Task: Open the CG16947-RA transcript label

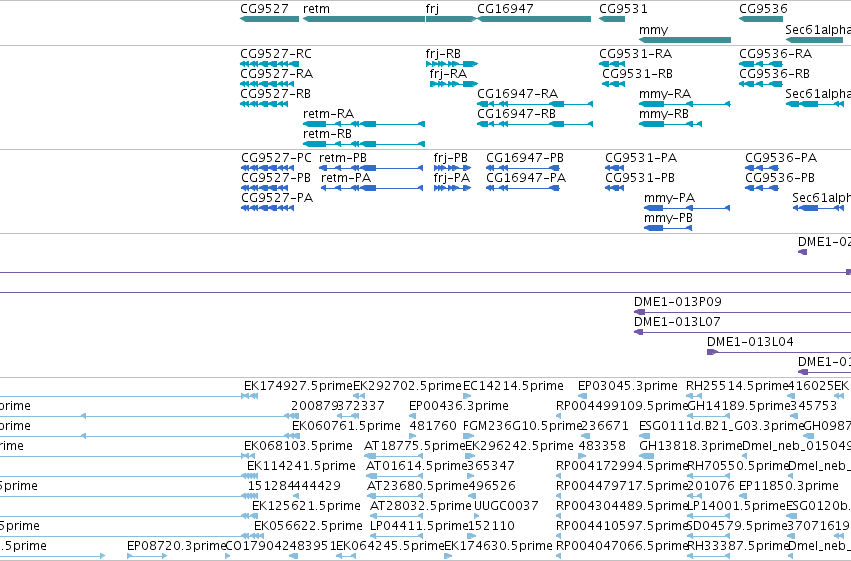Action: [x=518, y=94]
